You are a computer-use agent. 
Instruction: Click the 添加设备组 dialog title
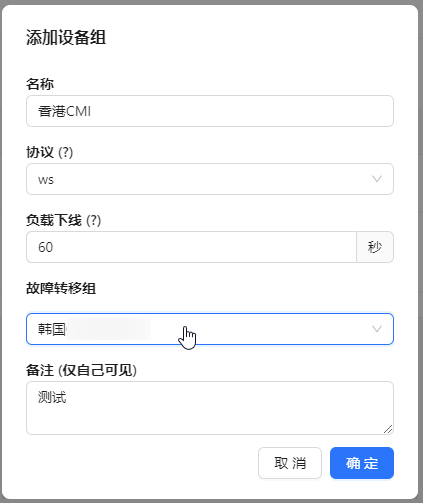66,37
